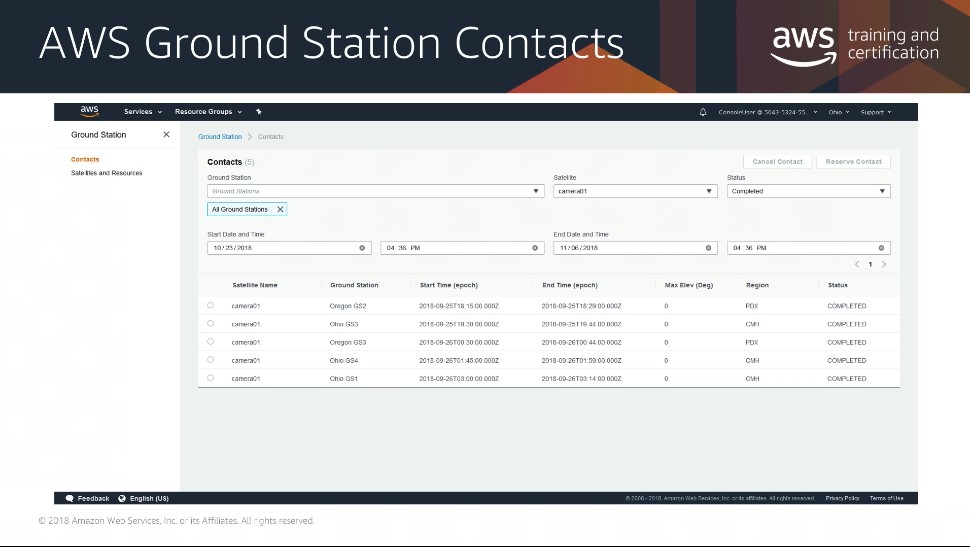Click the start date input 10/23/2018
Image resolution: width=970 pixels, height=547 pixels.
pyautogui.click(x=289, y=248)
